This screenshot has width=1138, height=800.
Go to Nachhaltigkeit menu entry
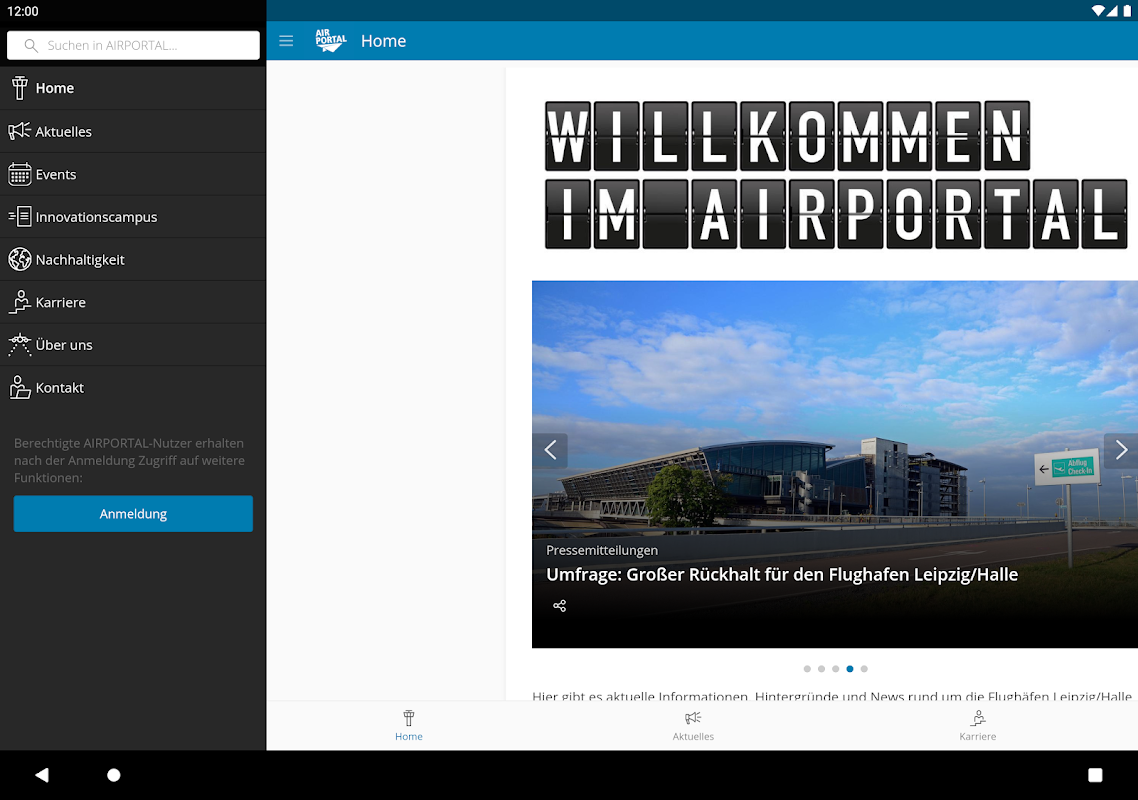(133, 259)
